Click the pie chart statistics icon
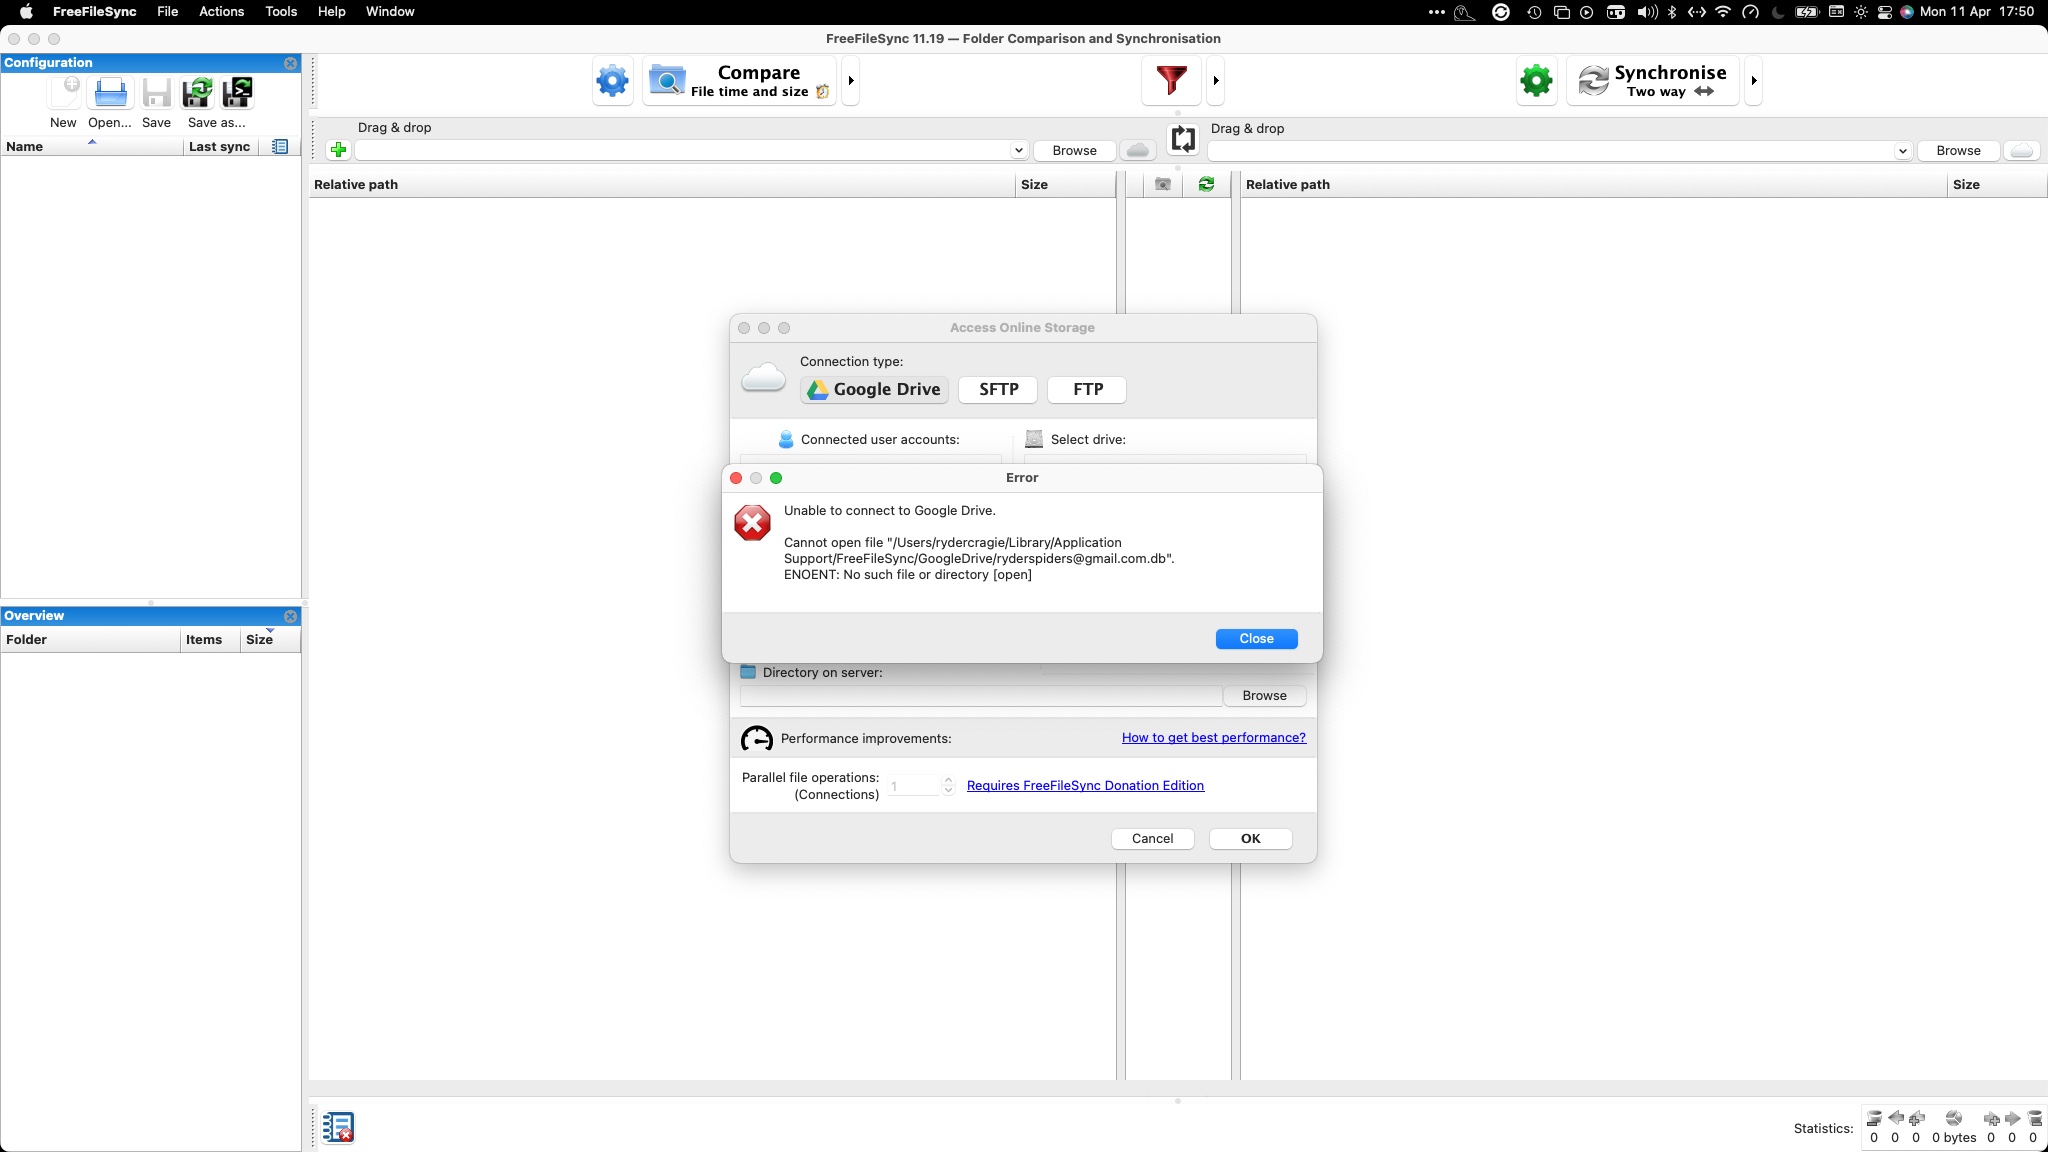The width and height of the screenshot is (2048, 1152). pos(1953,1119)
